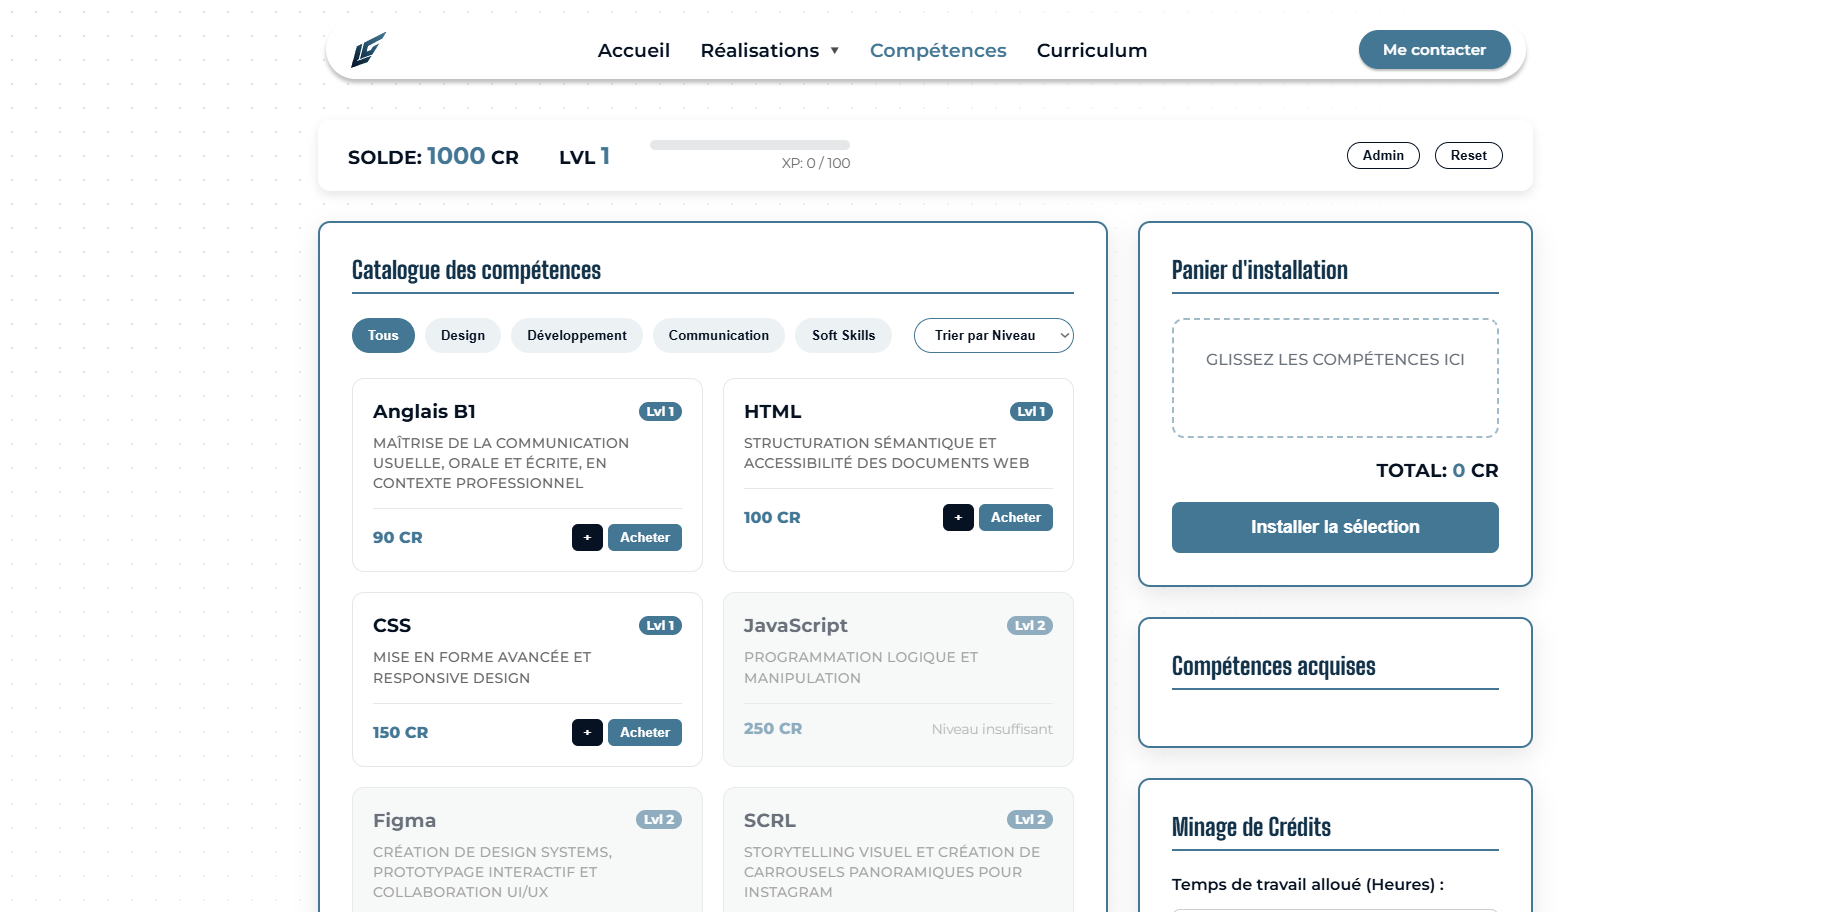Click the Lvl 1 badge on HTML
The image size is (1846, 912).
click(1031, 411)
